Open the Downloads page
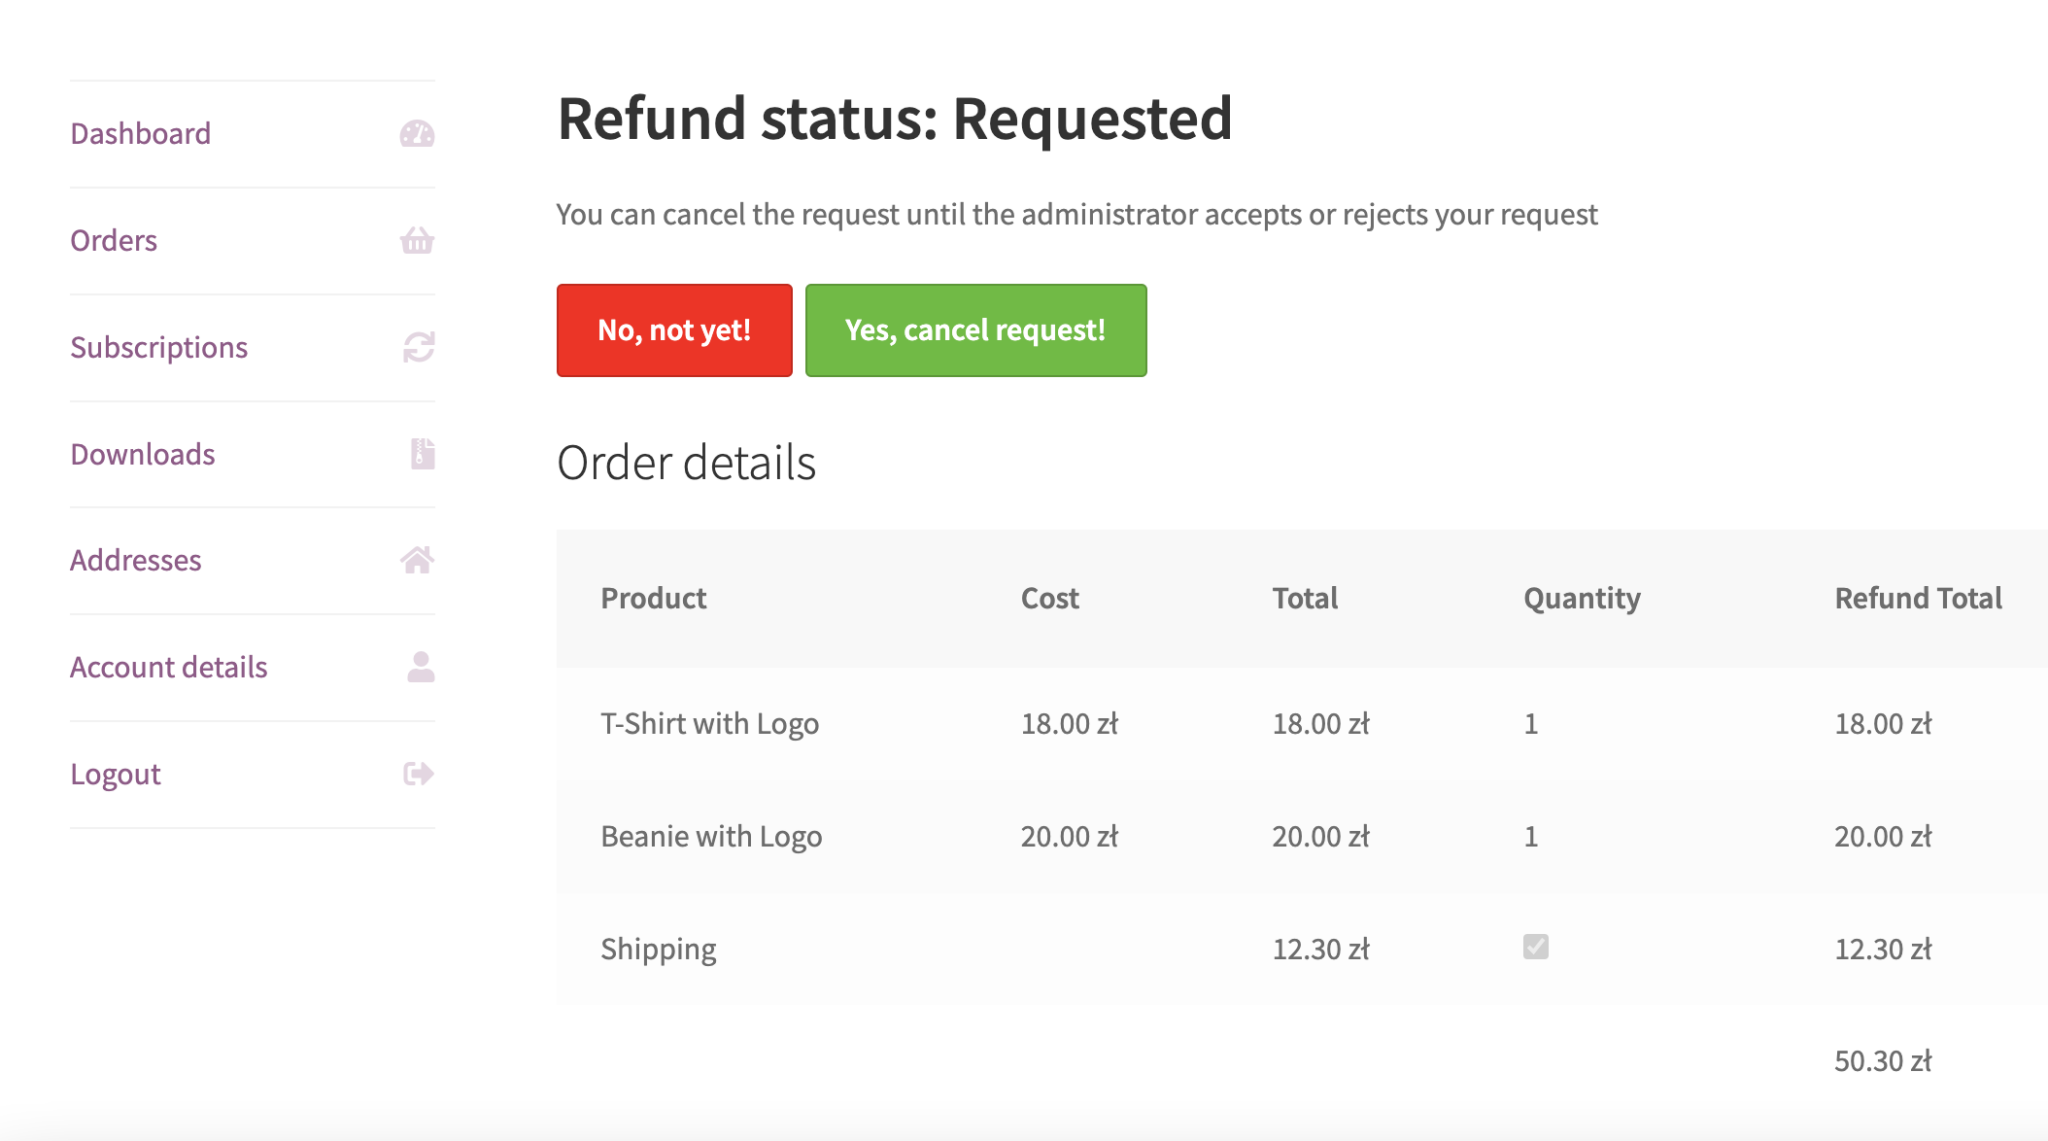This screenshot has width=2048, height=1141. point(142,454)
